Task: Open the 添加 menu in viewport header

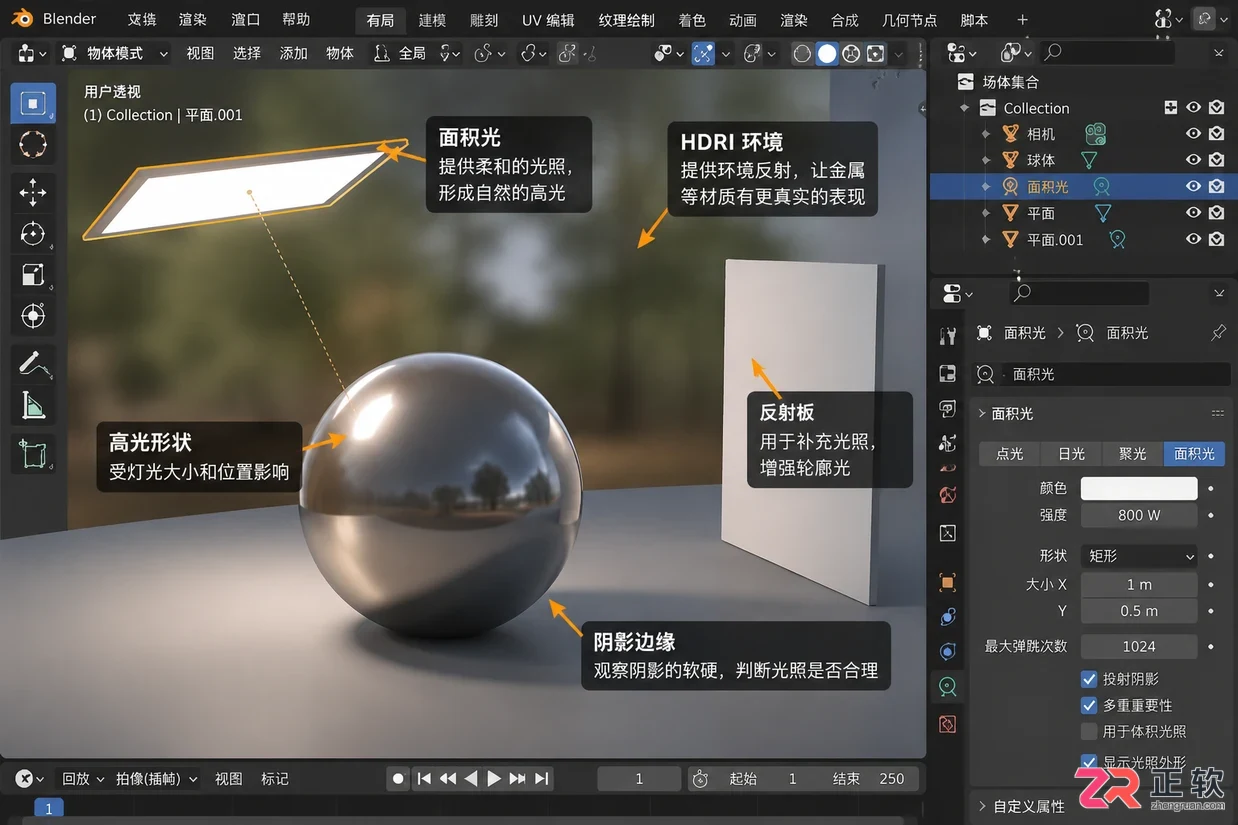Action: point(294,53)
